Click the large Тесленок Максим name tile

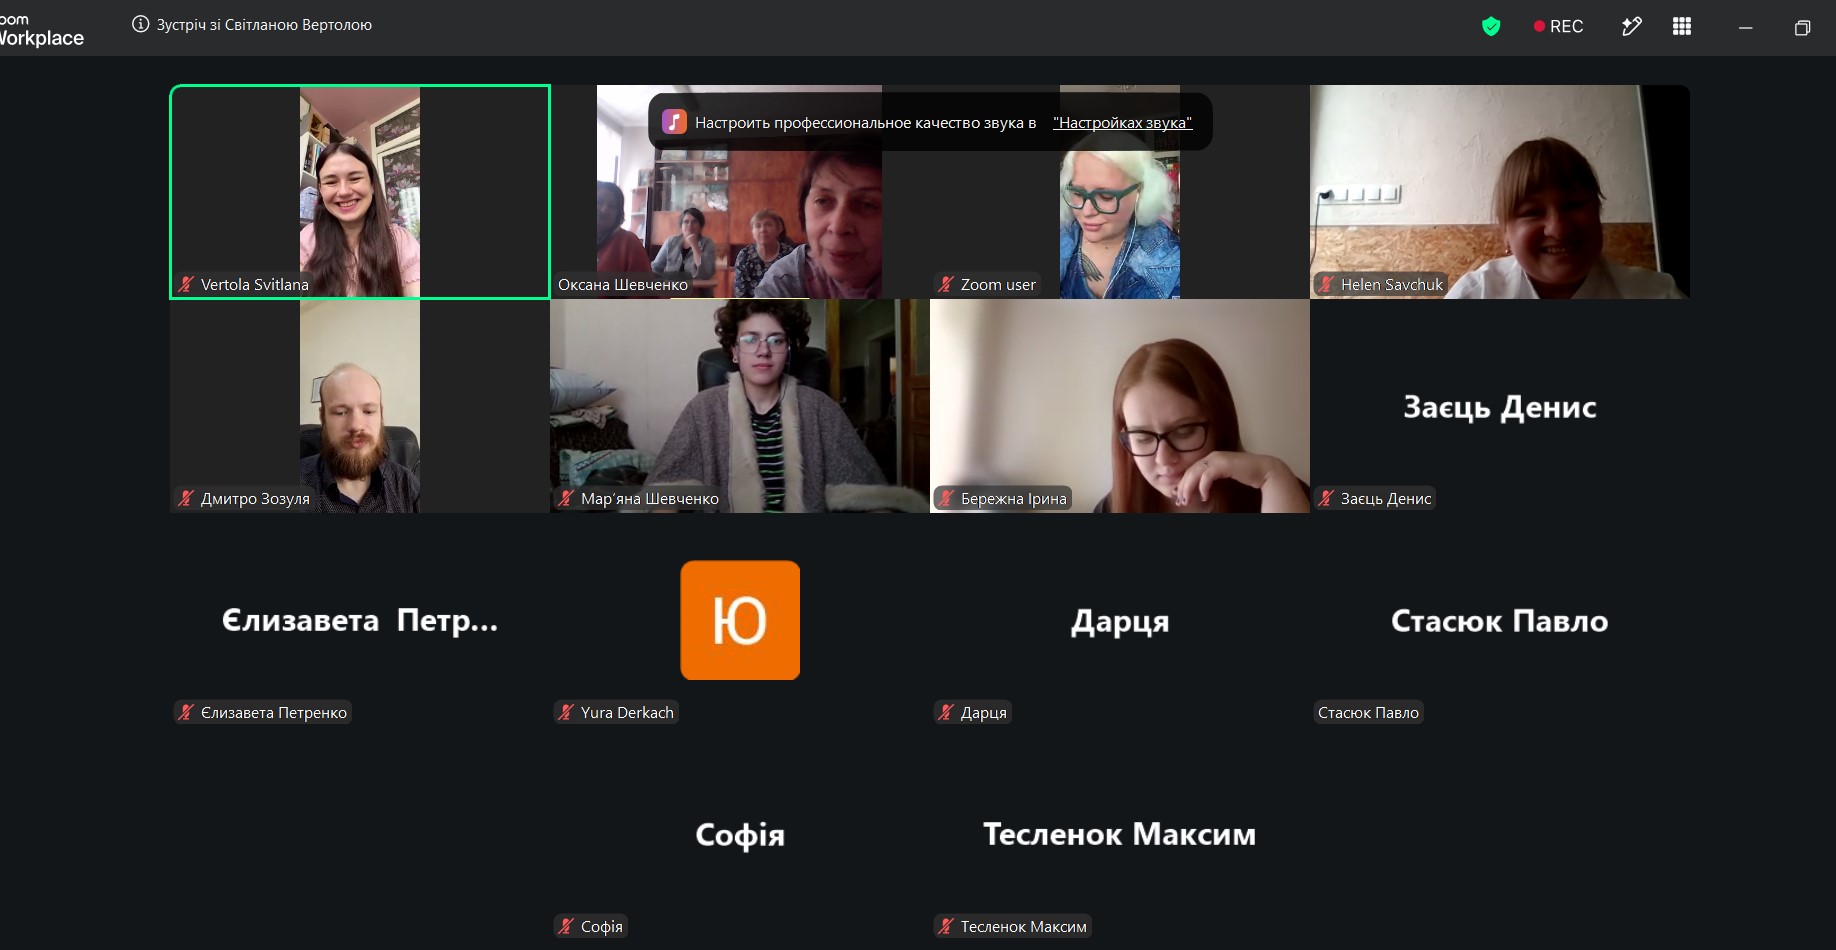(1120, 834)
